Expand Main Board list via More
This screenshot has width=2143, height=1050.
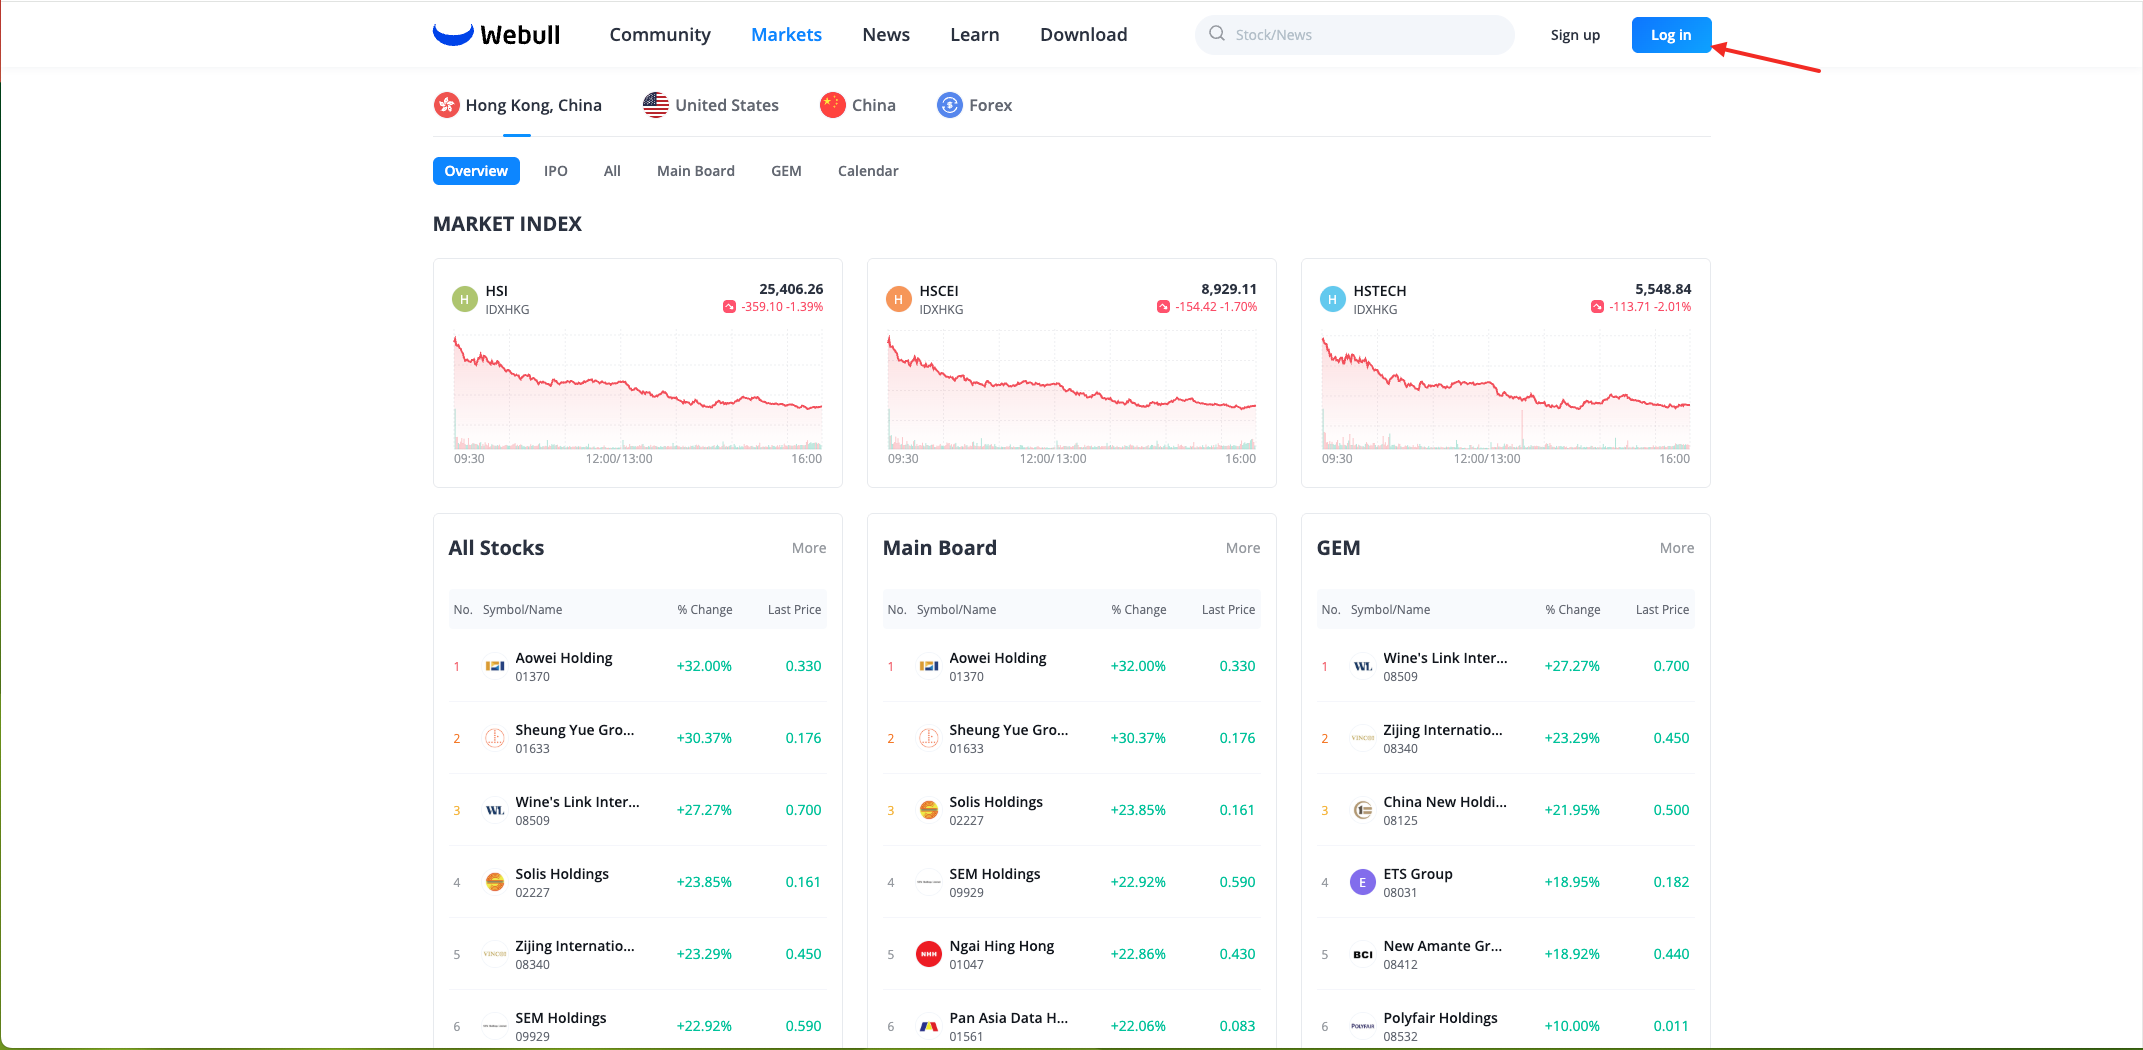(1242, 548)
